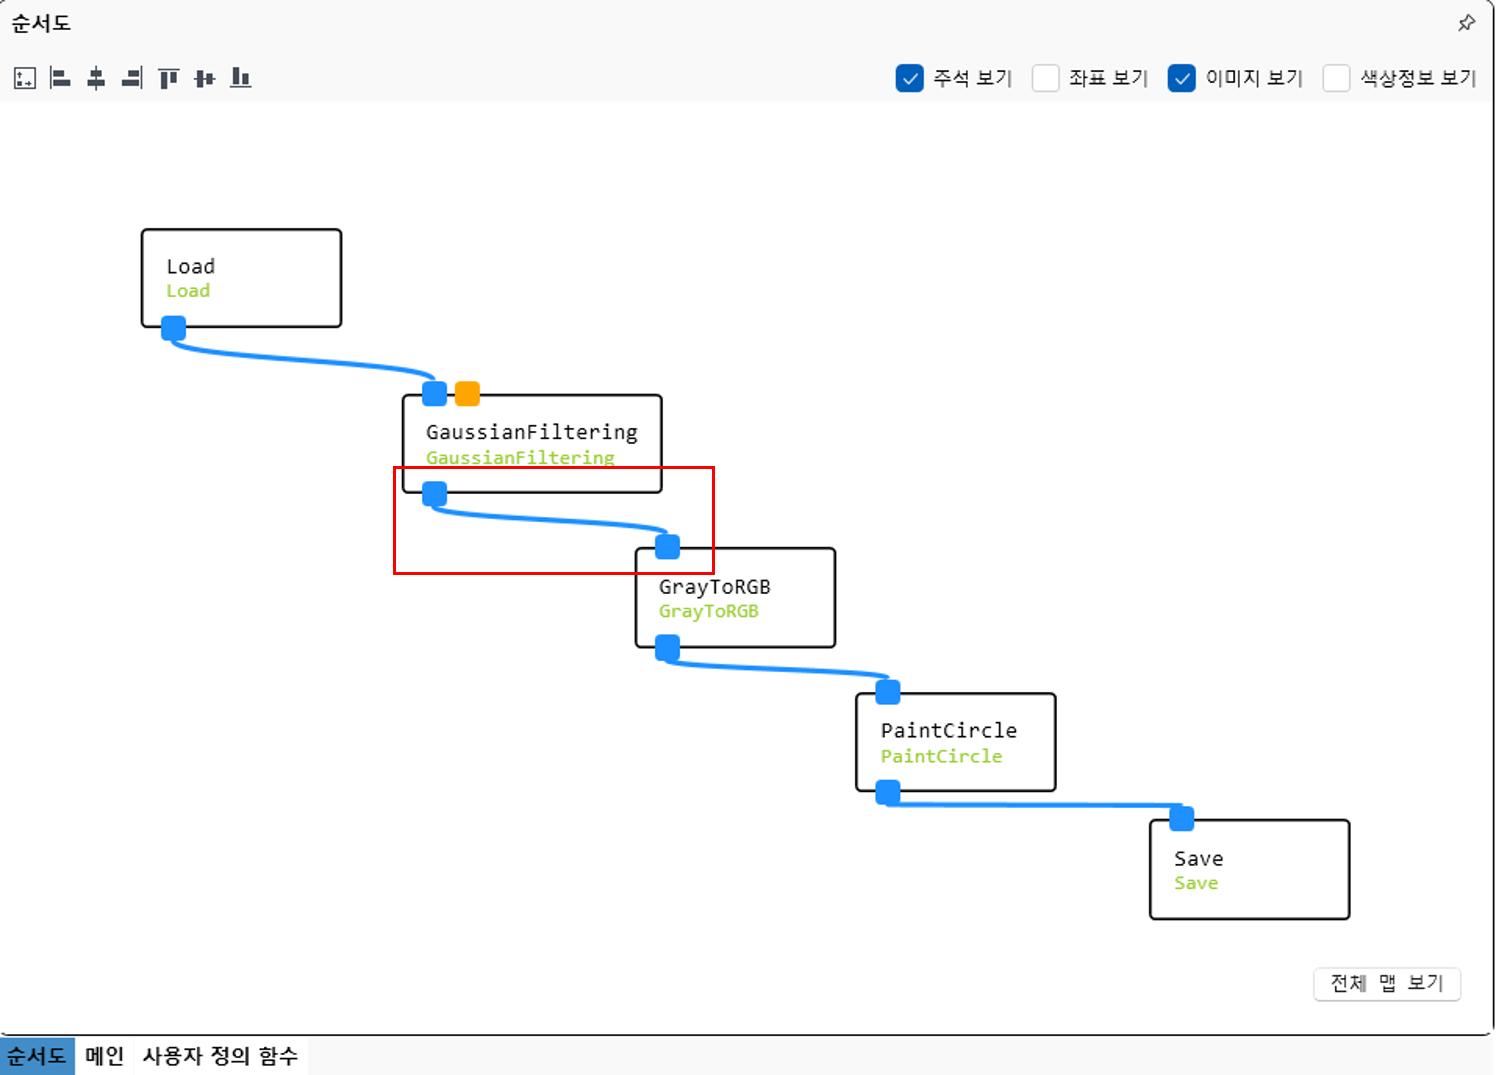1496x1075 pixels.
Task: Select the 순서도 tab at bottom
Action: [37, 1056]
